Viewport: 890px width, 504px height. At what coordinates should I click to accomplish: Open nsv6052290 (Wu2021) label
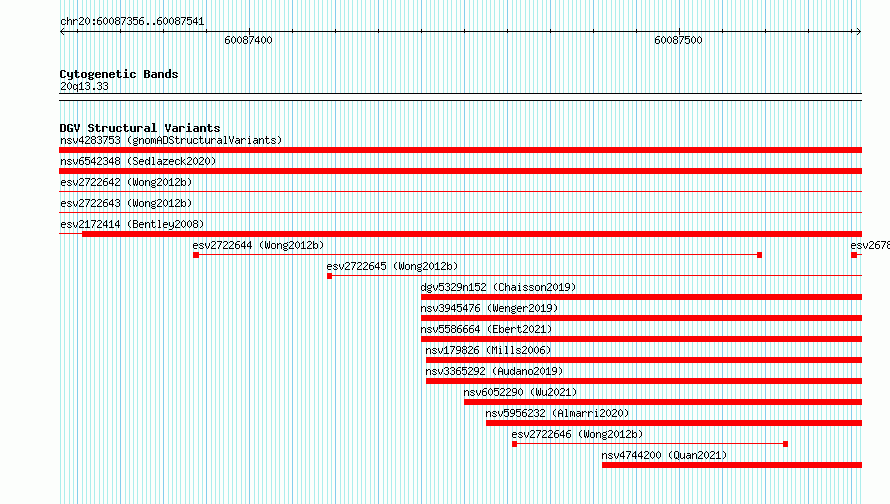[520, 392]
